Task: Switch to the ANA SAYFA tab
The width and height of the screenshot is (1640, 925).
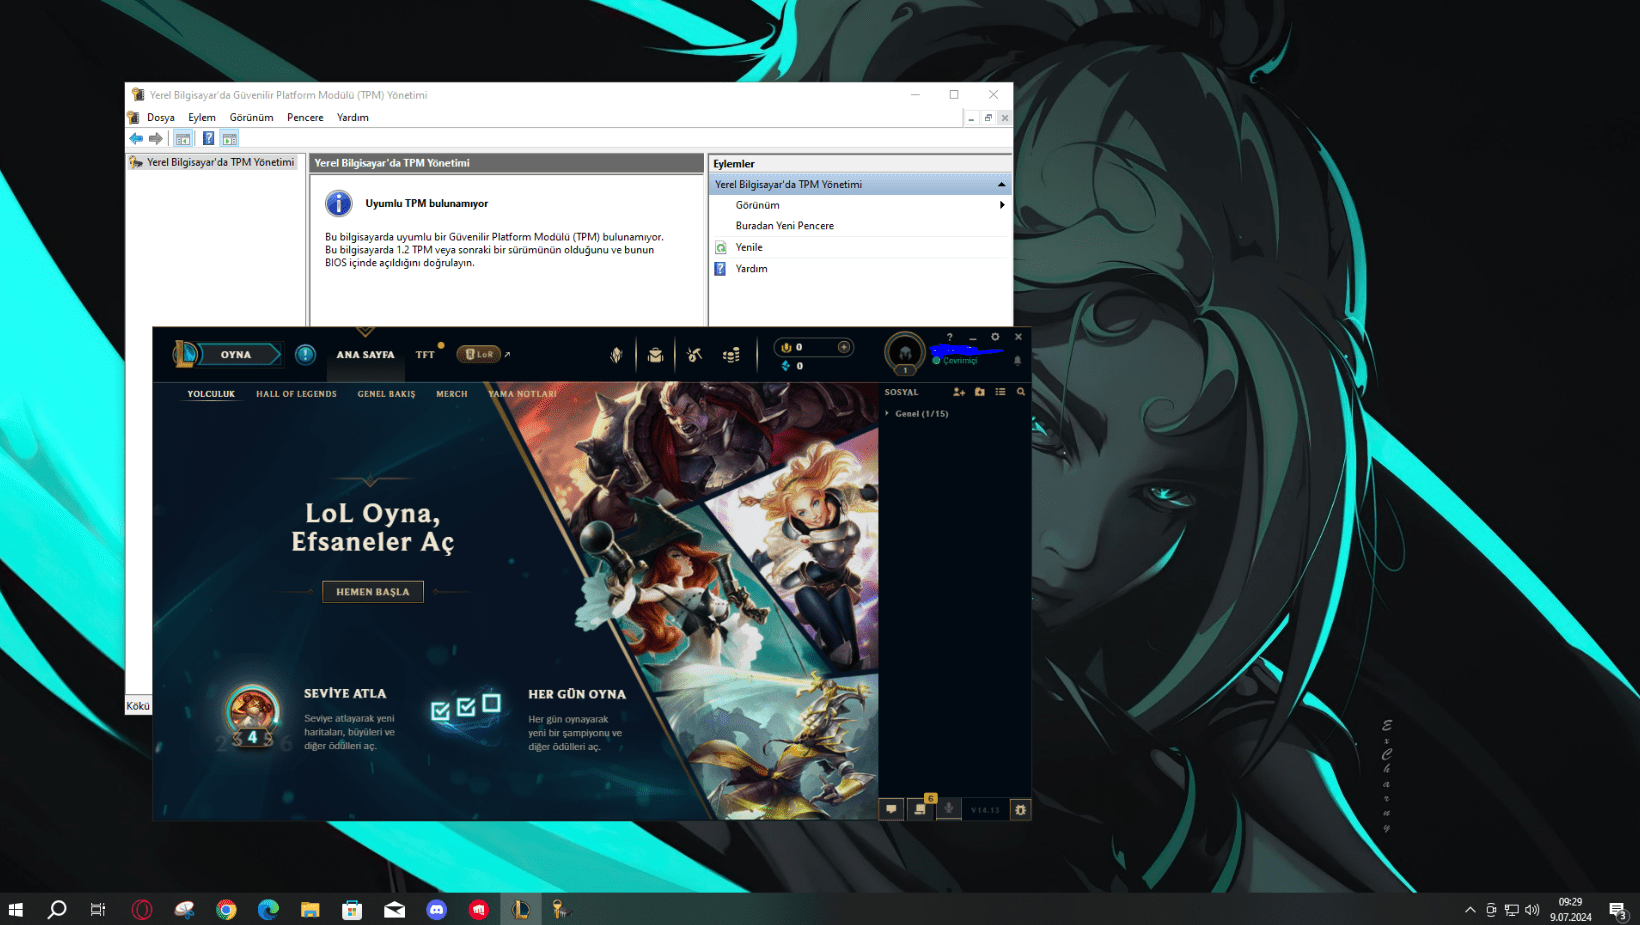Action: (x=365, y=354)
